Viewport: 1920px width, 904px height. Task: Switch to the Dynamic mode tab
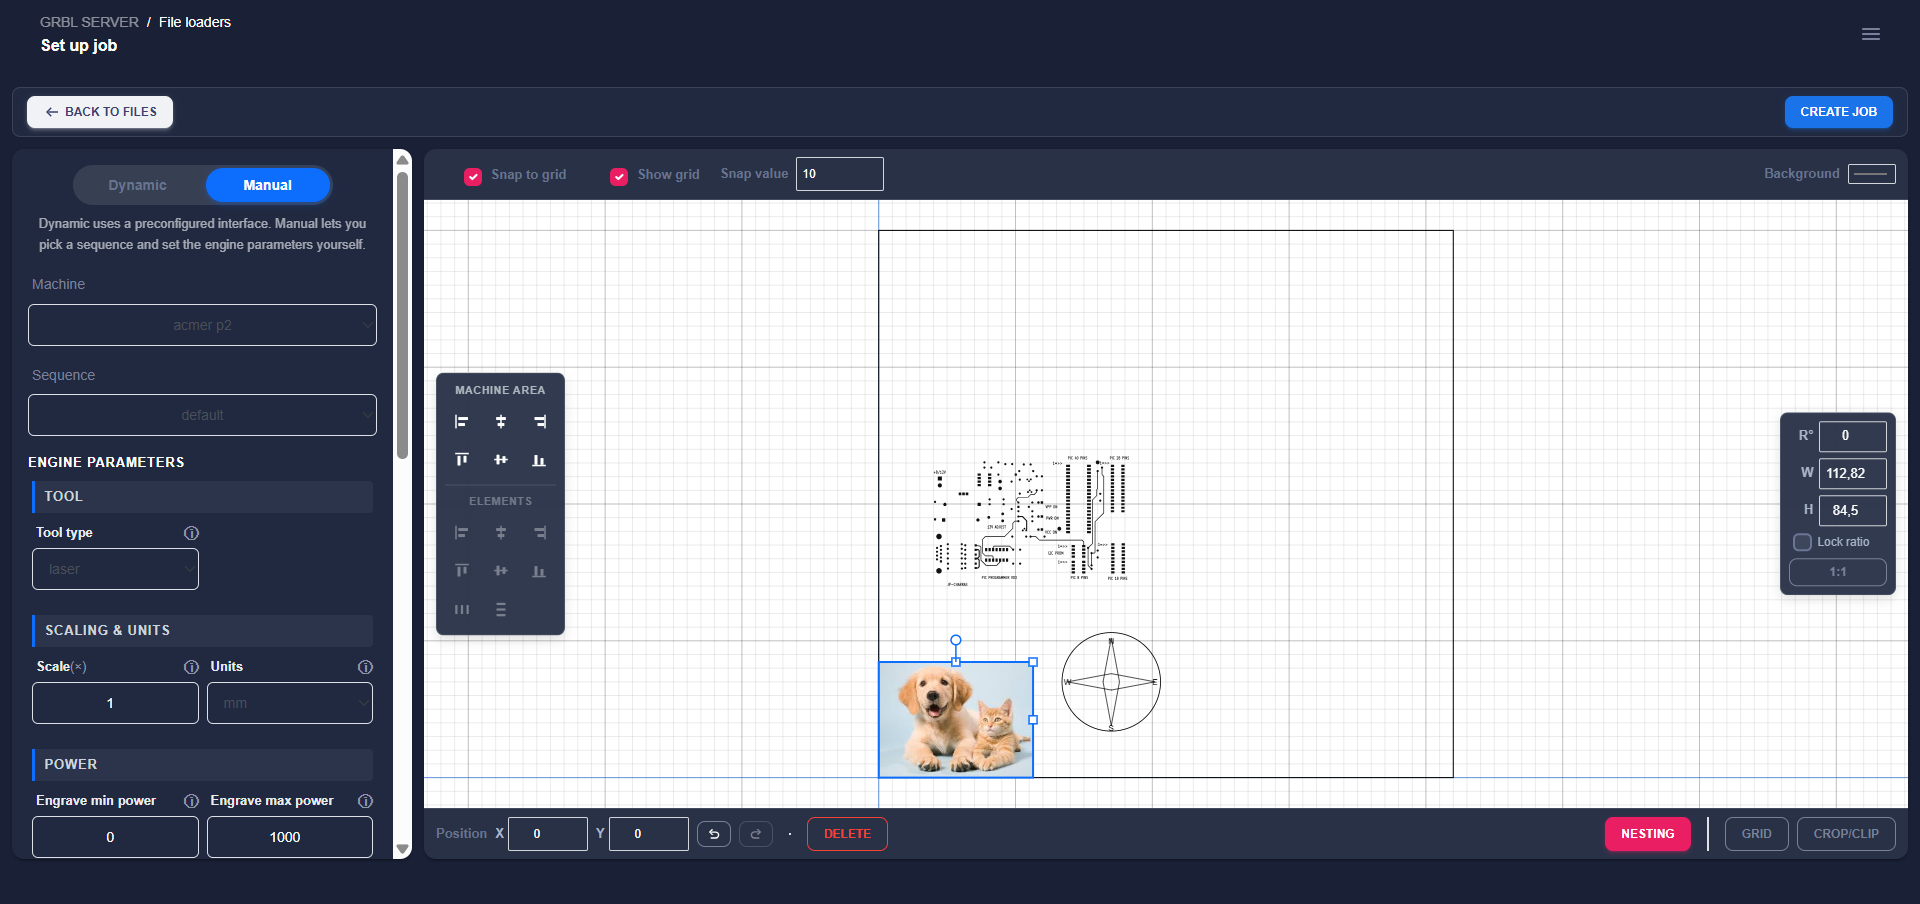138,185
